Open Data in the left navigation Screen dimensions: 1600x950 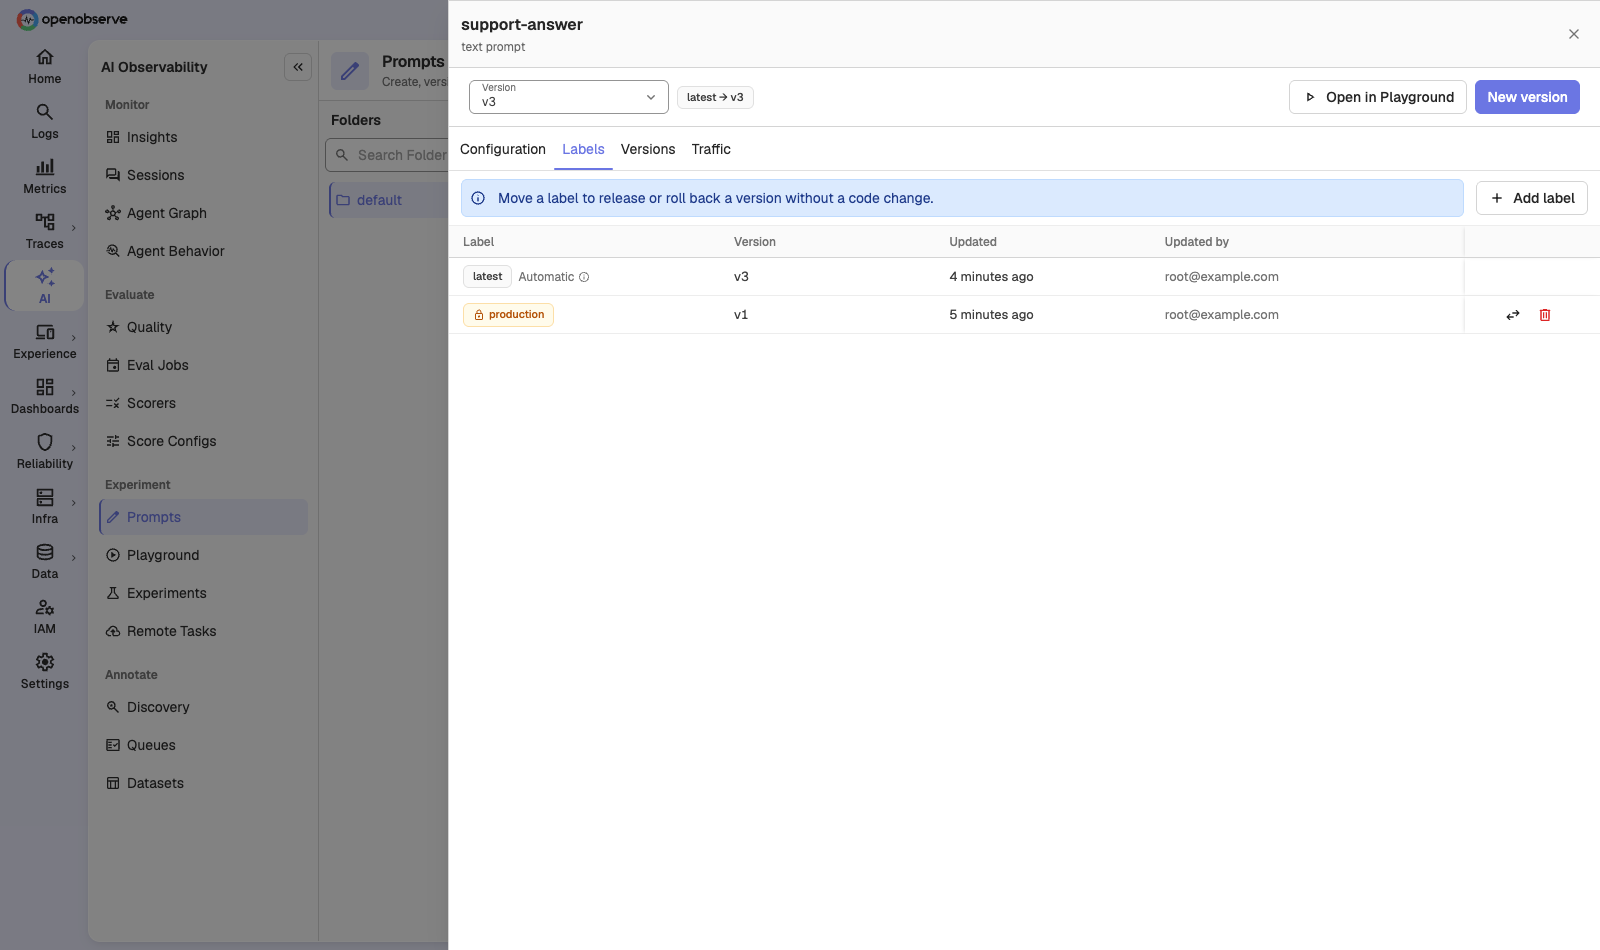coord(45,562)
